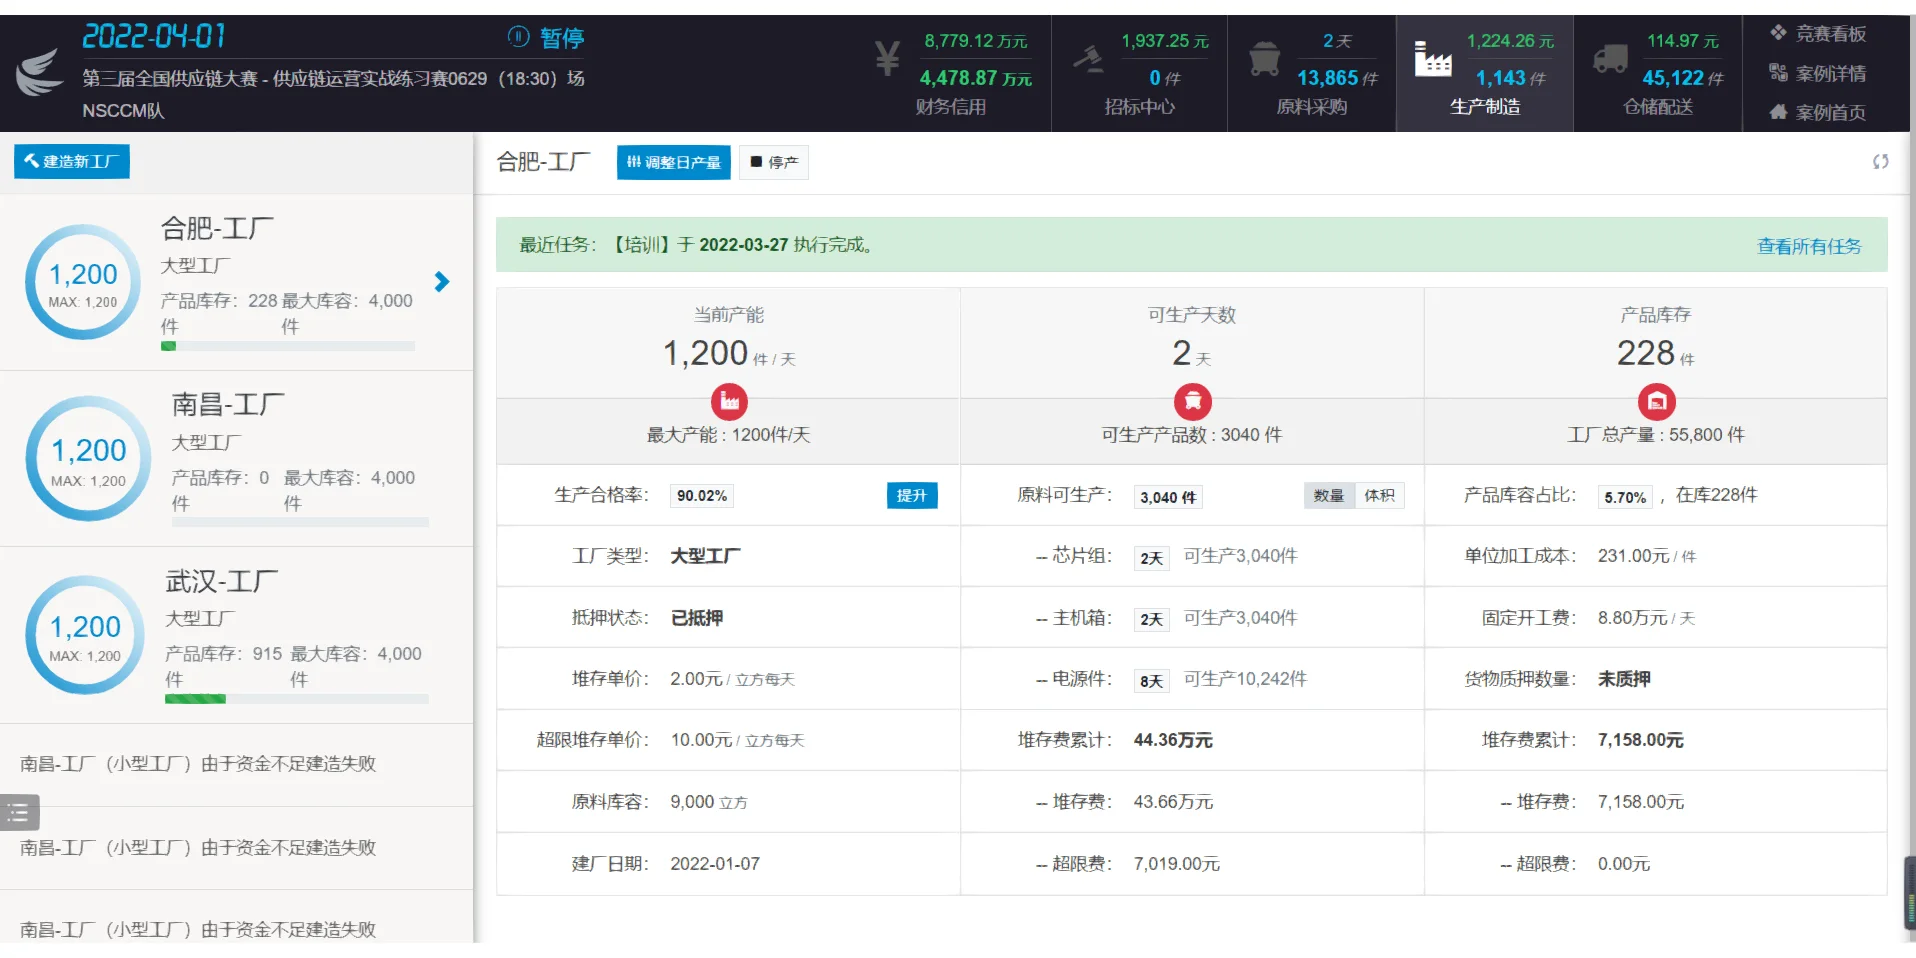进入竞赛看板页面
The width and height of the screenshot is (1916, 958).
click(1819, 33)
